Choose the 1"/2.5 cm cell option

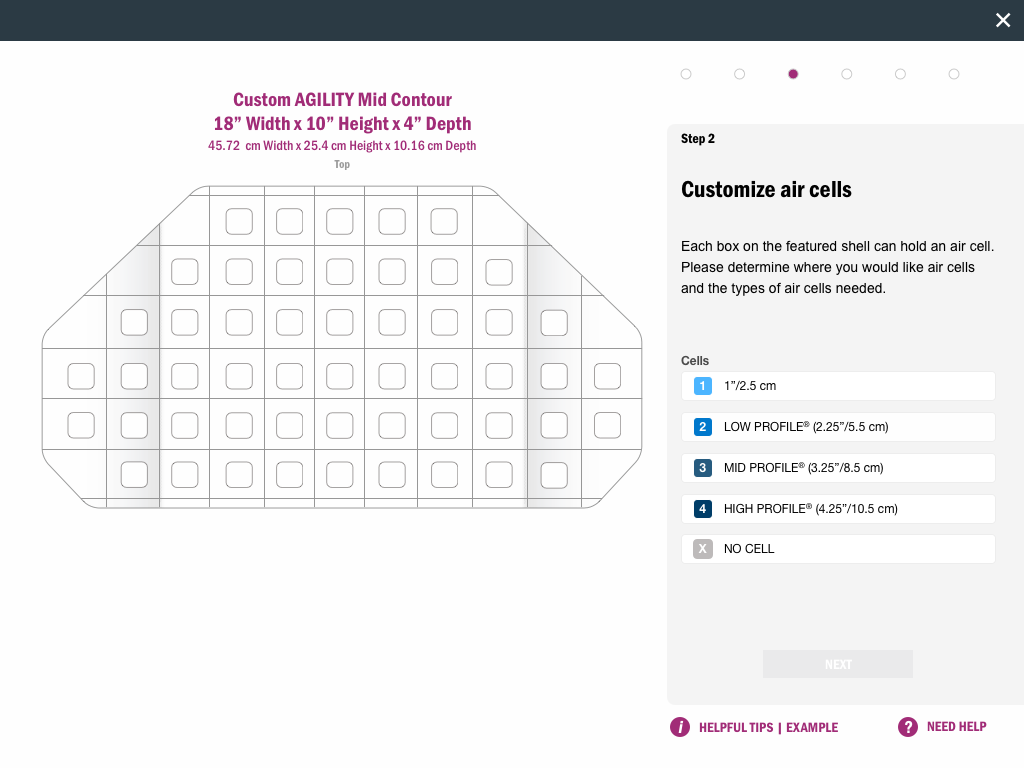(750, 386)
